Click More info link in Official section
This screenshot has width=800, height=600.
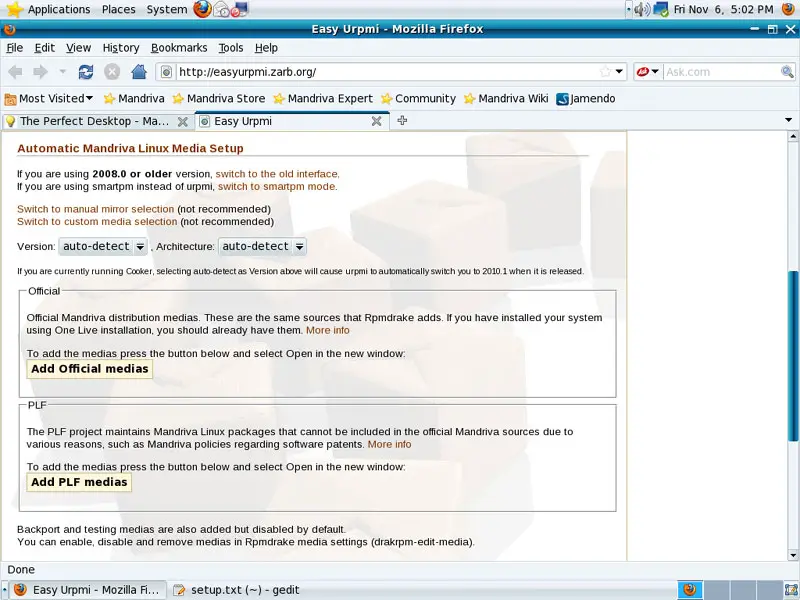point(328,330)
